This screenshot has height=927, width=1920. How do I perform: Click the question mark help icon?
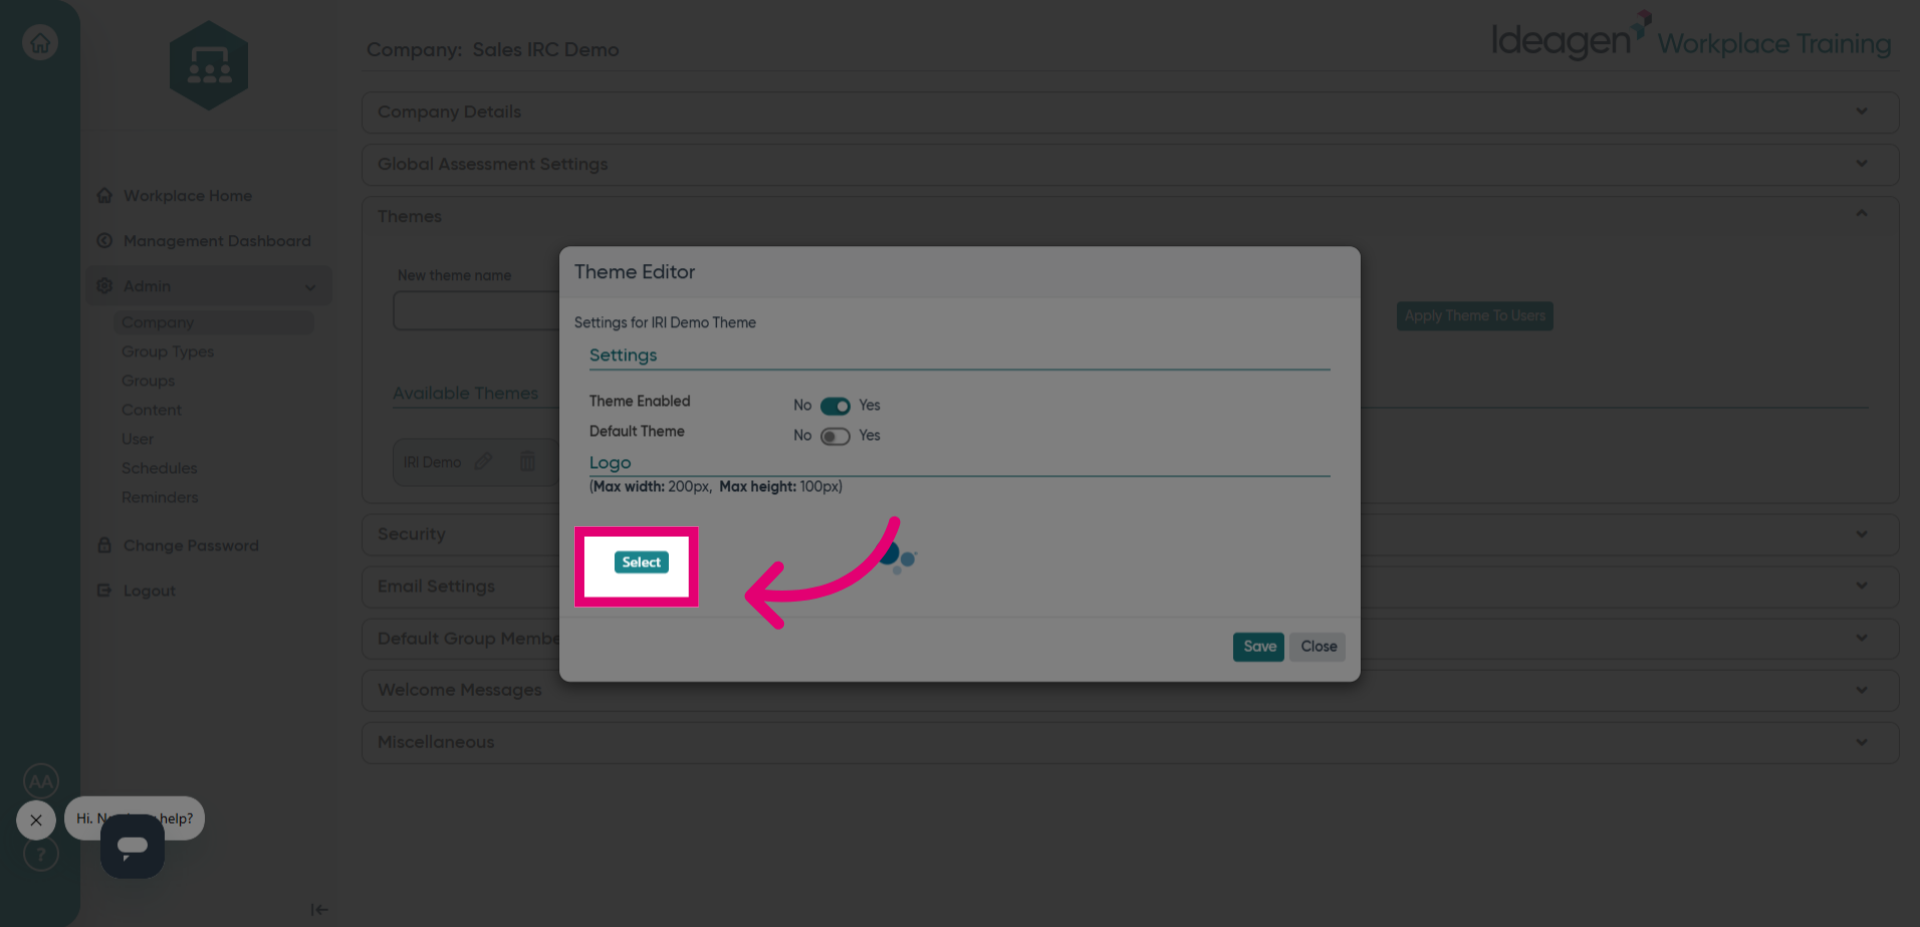tap(41, 854)
